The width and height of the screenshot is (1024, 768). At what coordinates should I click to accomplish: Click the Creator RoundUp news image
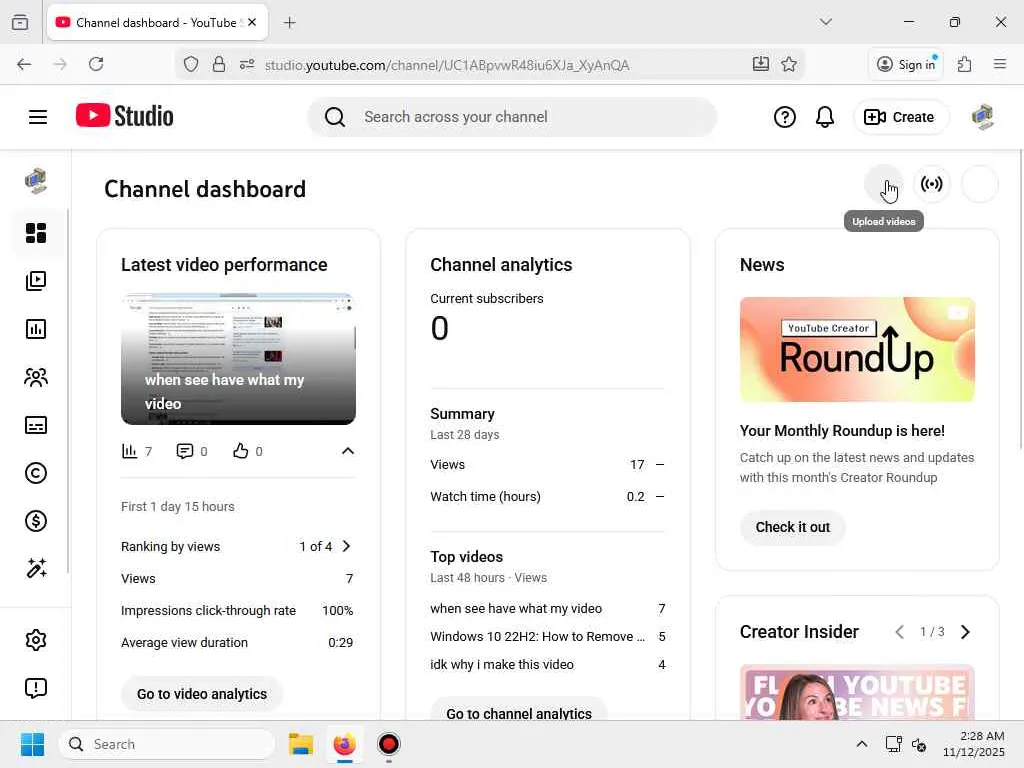point(857,349)
